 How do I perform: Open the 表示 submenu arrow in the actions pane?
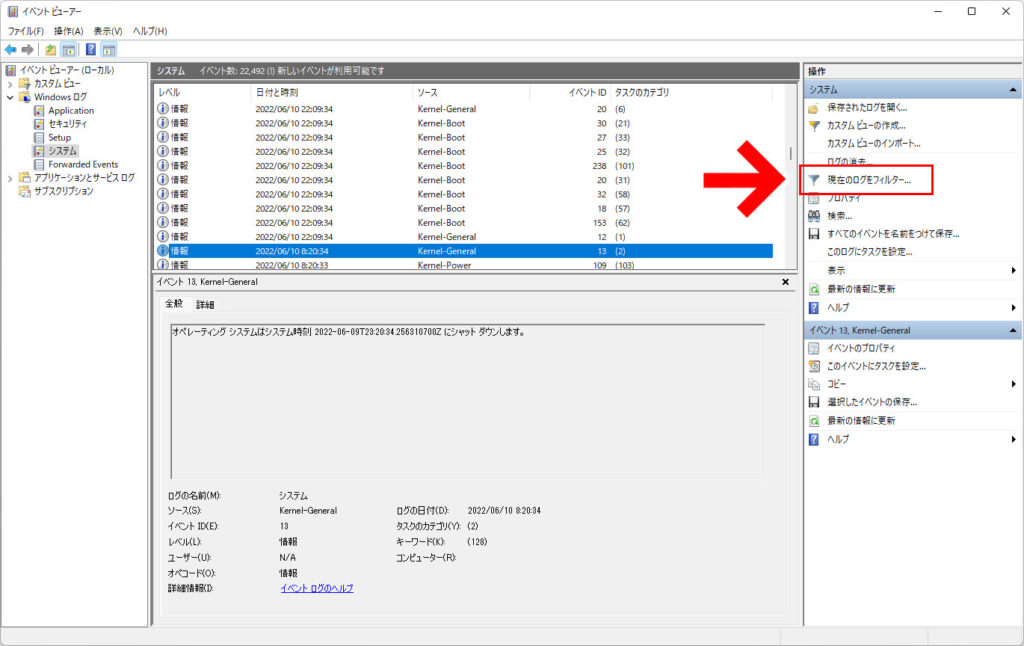[x=1014, y=270]
